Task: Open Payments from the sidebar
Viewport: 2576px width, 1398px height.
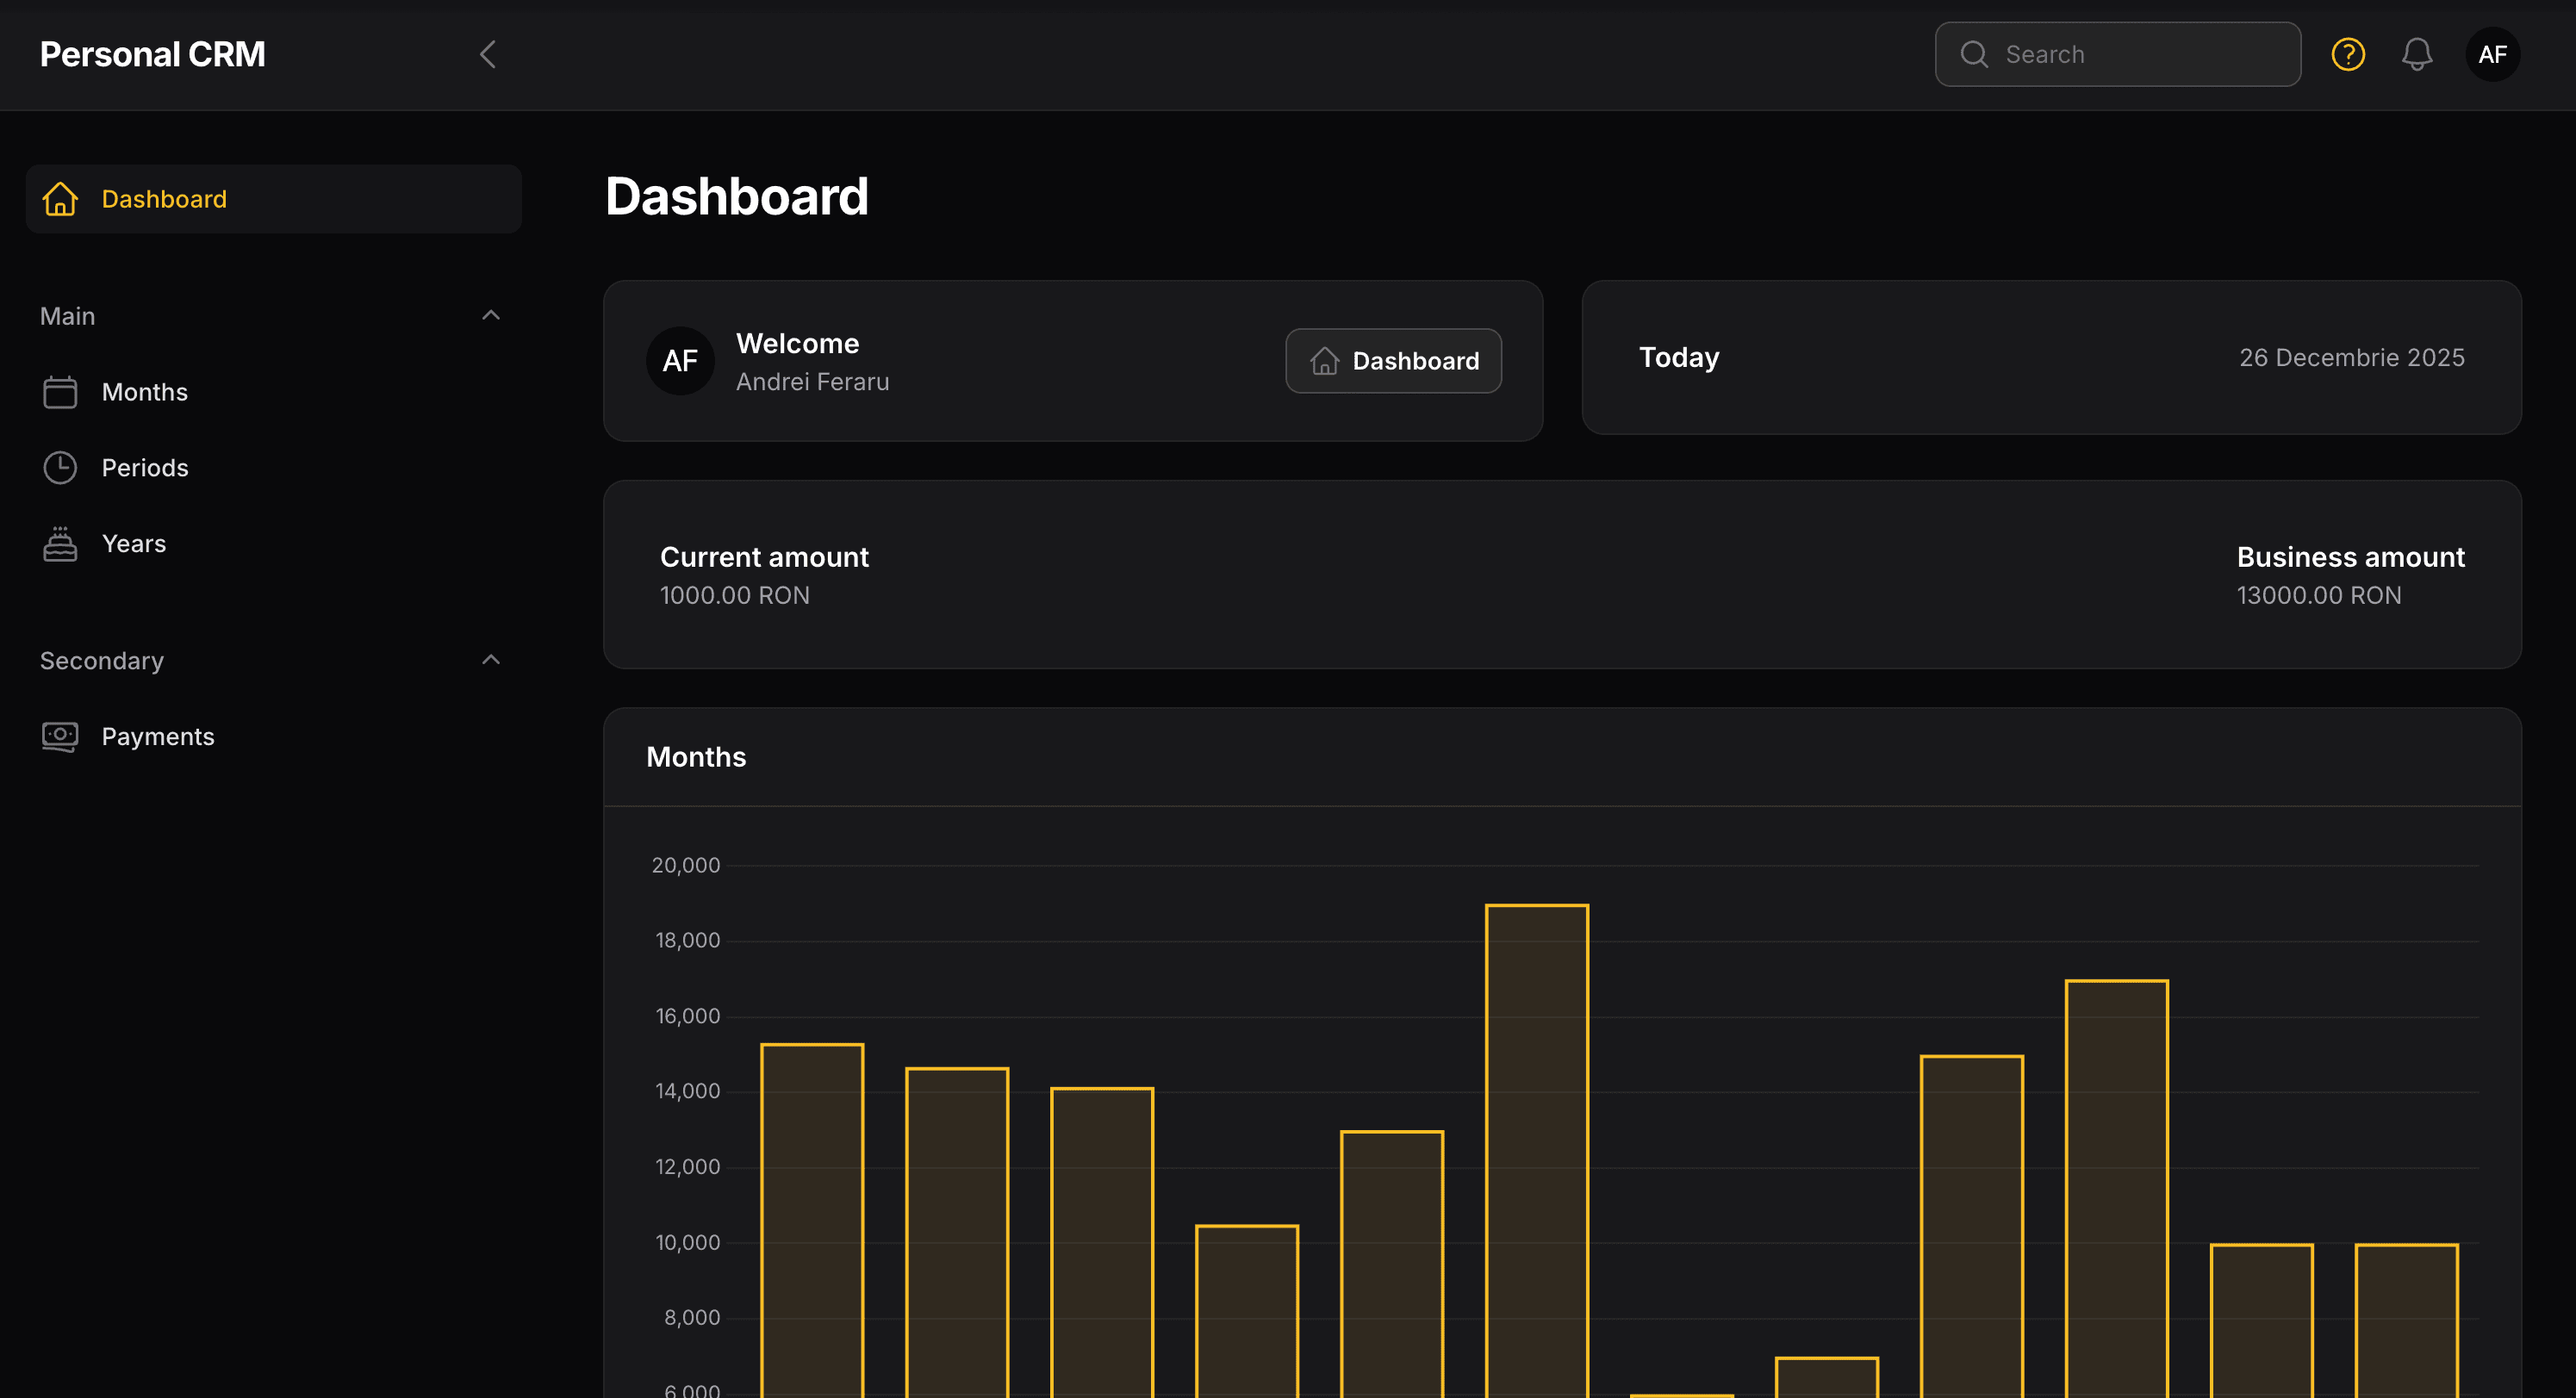Action: click(x=158, y=737)
